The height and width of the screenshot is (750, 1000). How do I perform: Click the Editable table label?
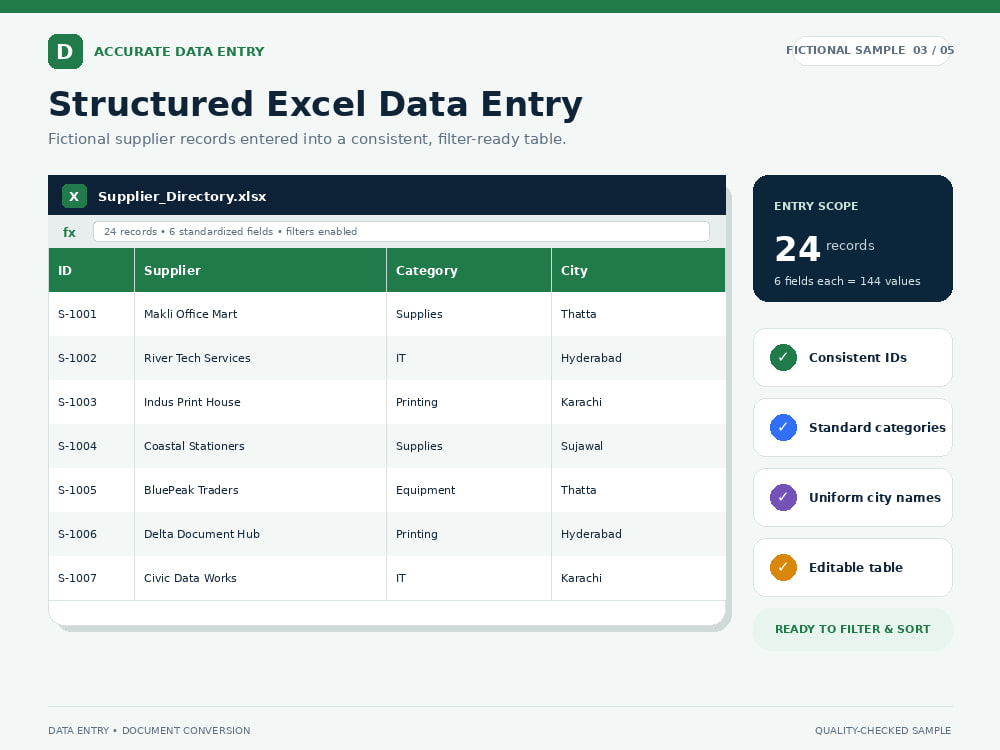pyautogui.click(x=856, y=568)
